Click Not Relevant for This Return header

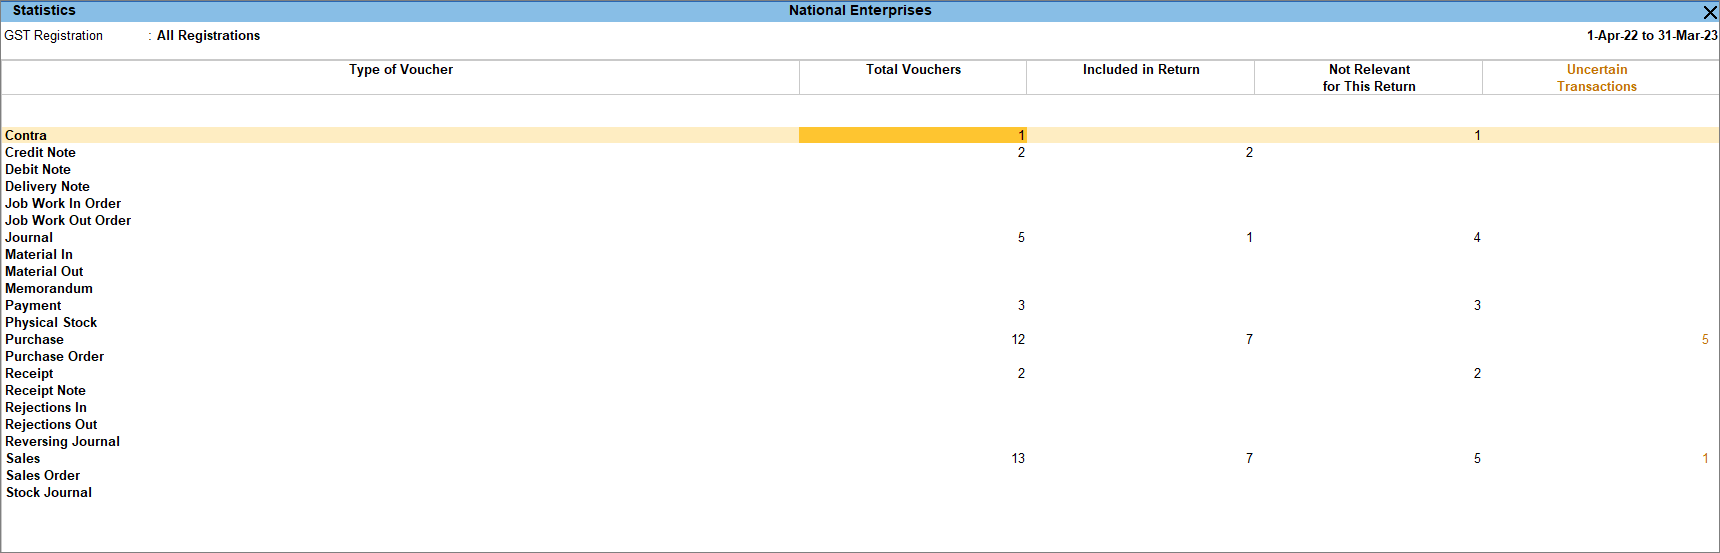tap(1369, 78)
